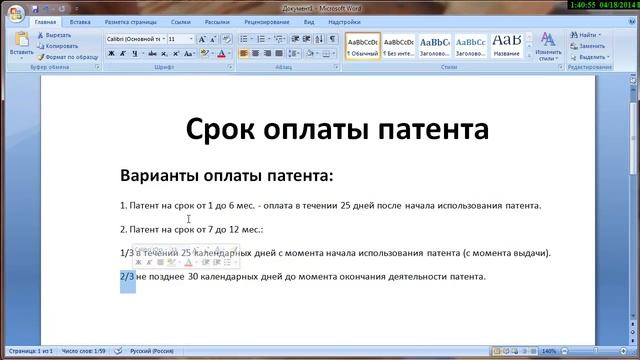Apply numbered list
640x360 pixels.
(261, 39)
